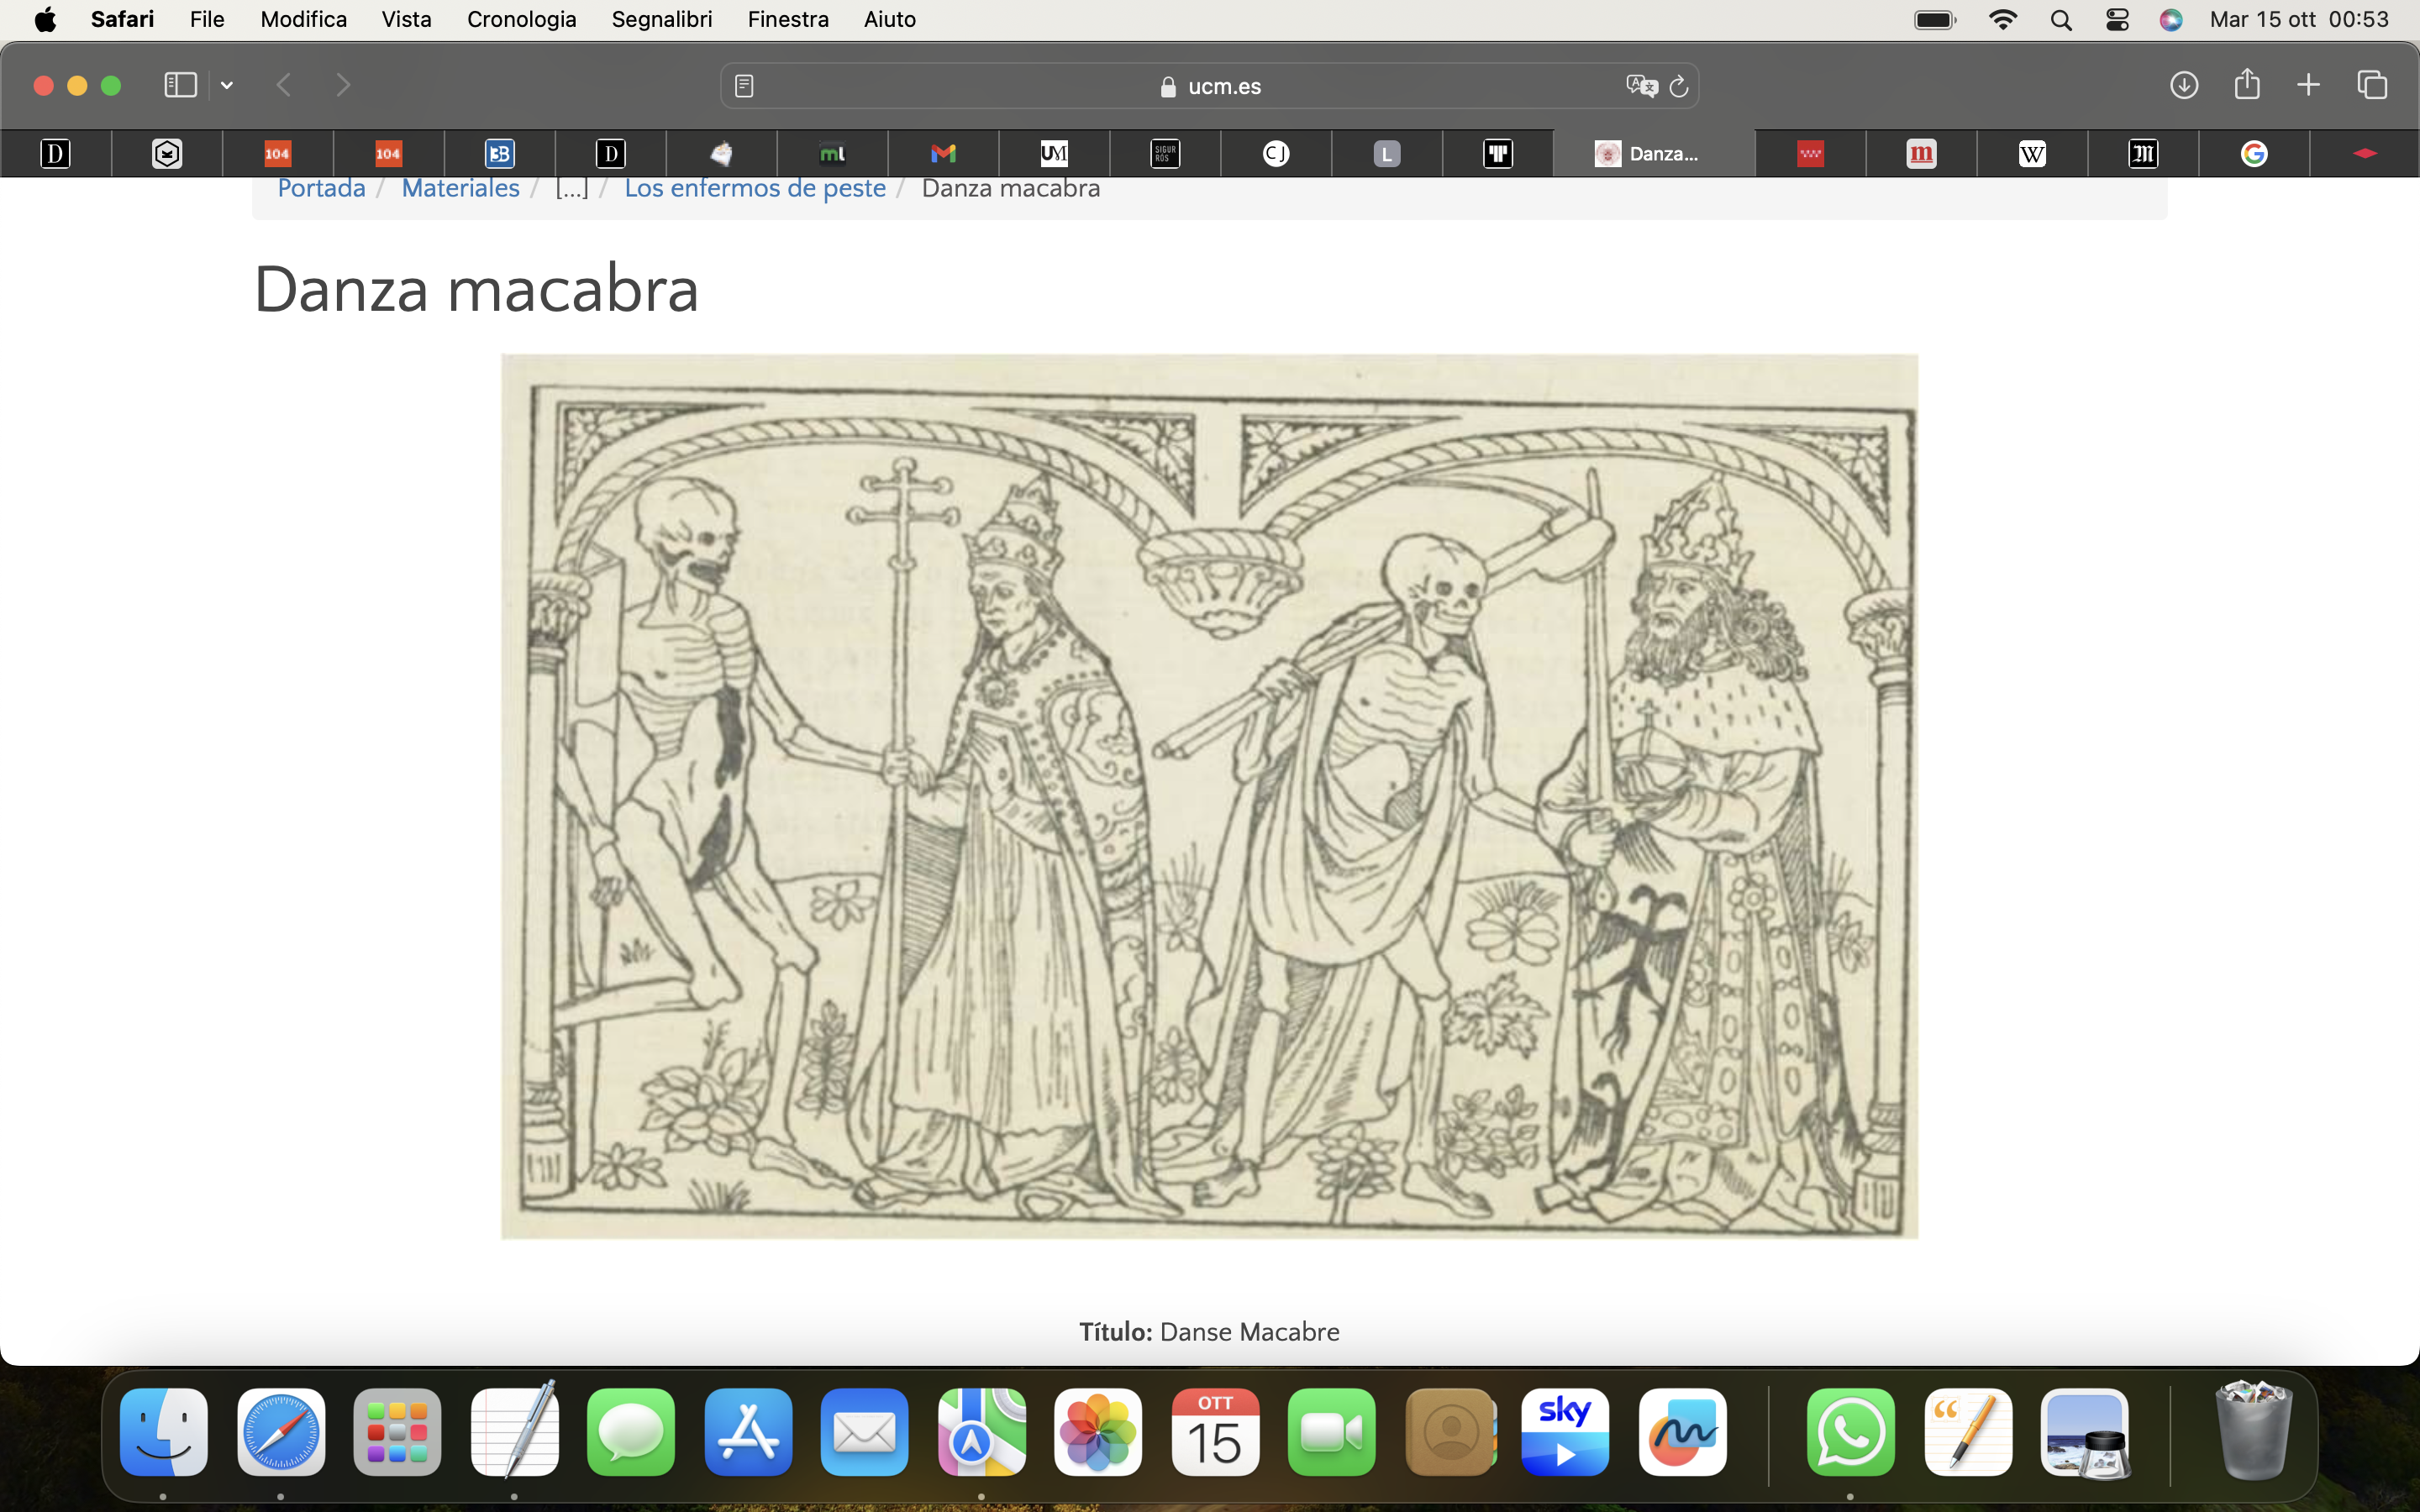Switch to the 'CJ' circle favicon tab
The height and width of the screenshot is (1512, 2420).
1276,153
